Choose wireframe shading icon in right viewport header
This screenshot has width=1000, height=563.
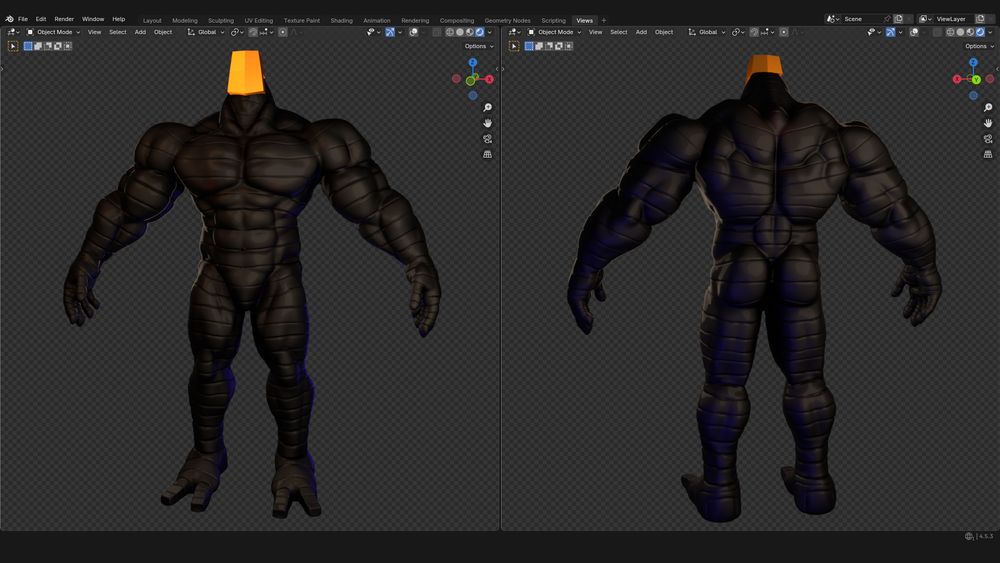click(950, 32)
